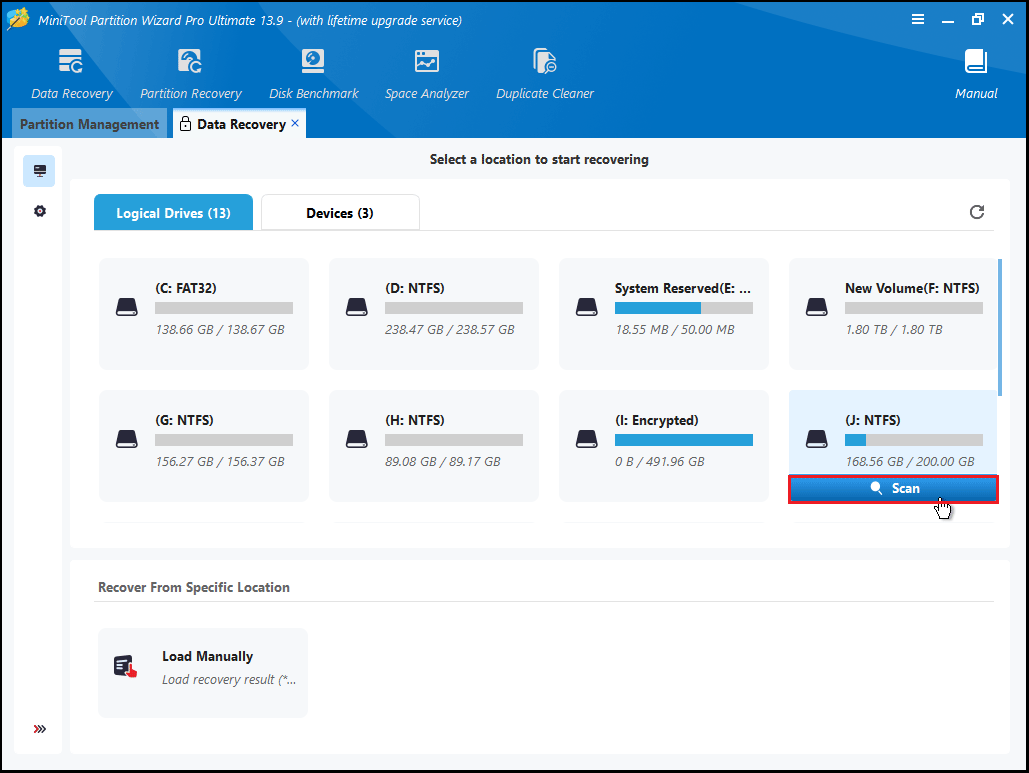Click the refresh drives icon
Viewport: 1029px width, 773px height.
pos(976,212)
